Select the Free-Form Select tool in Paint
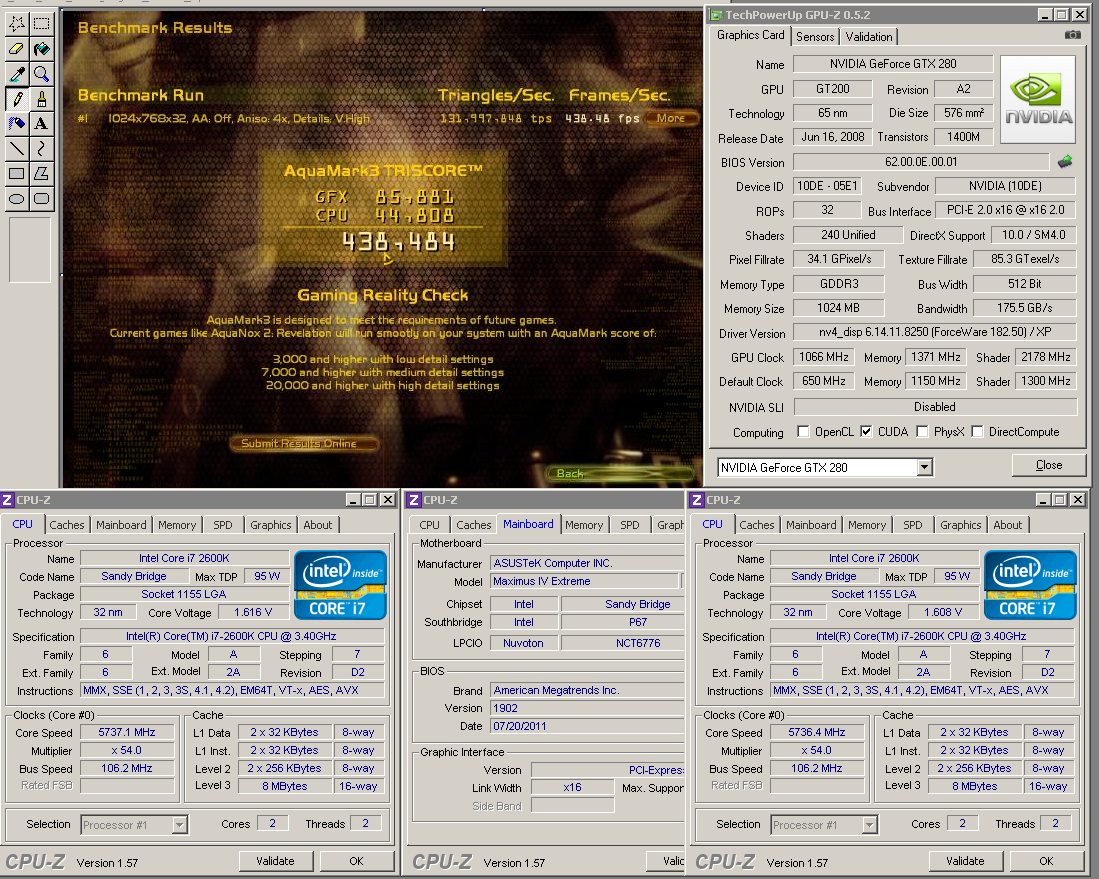This screenshot has height=879, width=1099. pos(17,24)
